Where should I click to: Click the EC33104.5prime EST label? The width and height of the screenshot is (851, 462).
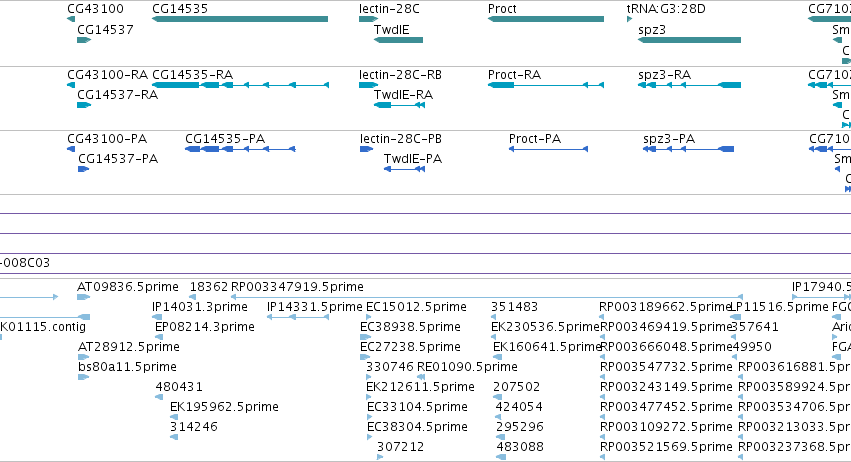[x=417, y=407]
